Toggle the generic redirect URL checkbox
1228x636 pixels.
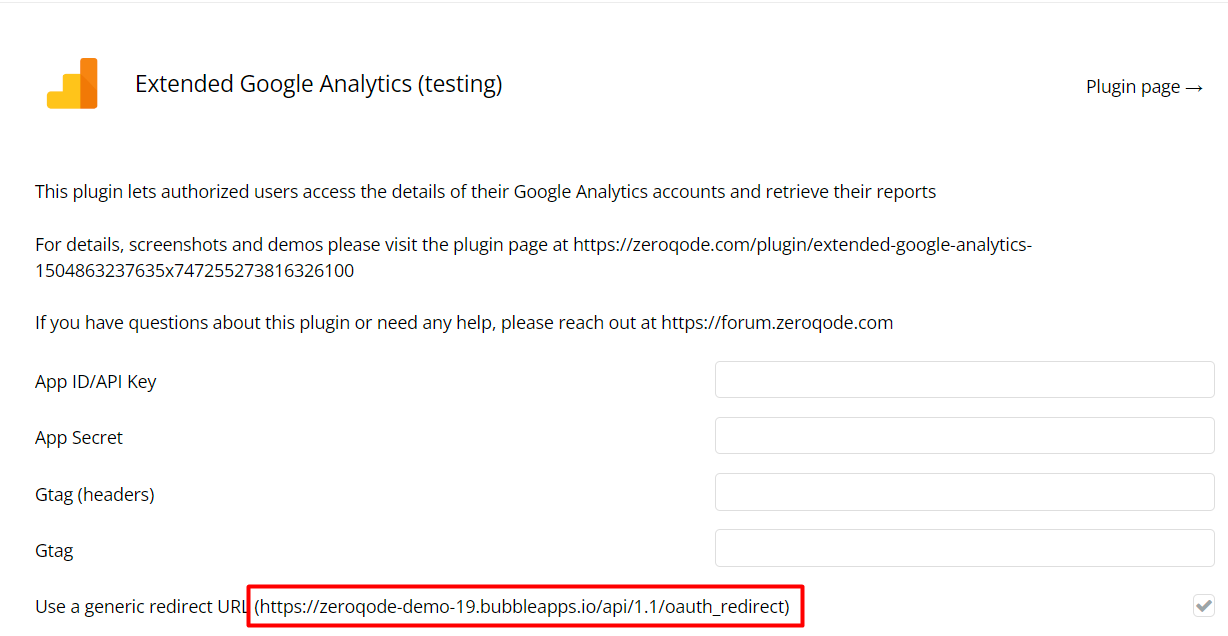pyautogui.click(x=1203, y=605)
